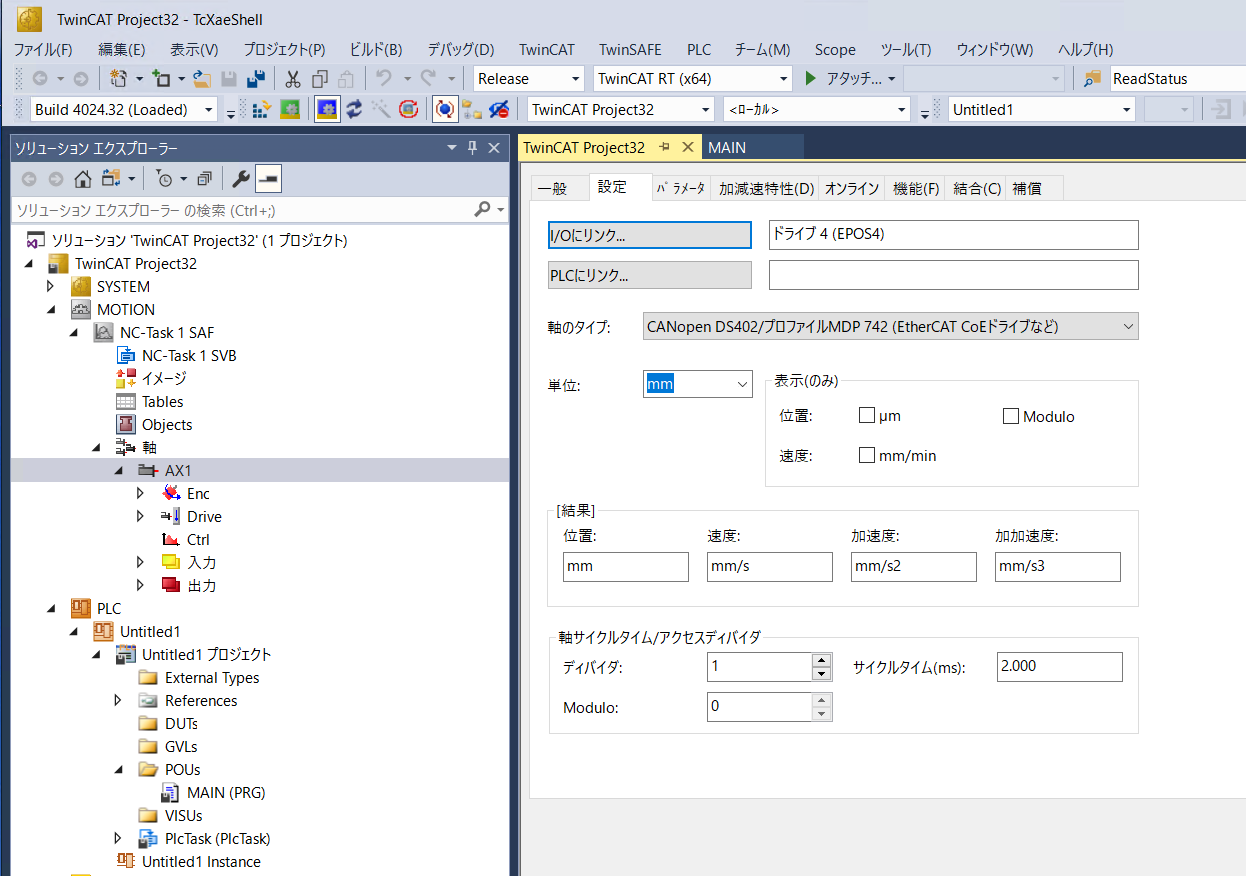This screenshot has height=876, width=1246.
Task: Open the PLC menu
Action: click(699, 49)
